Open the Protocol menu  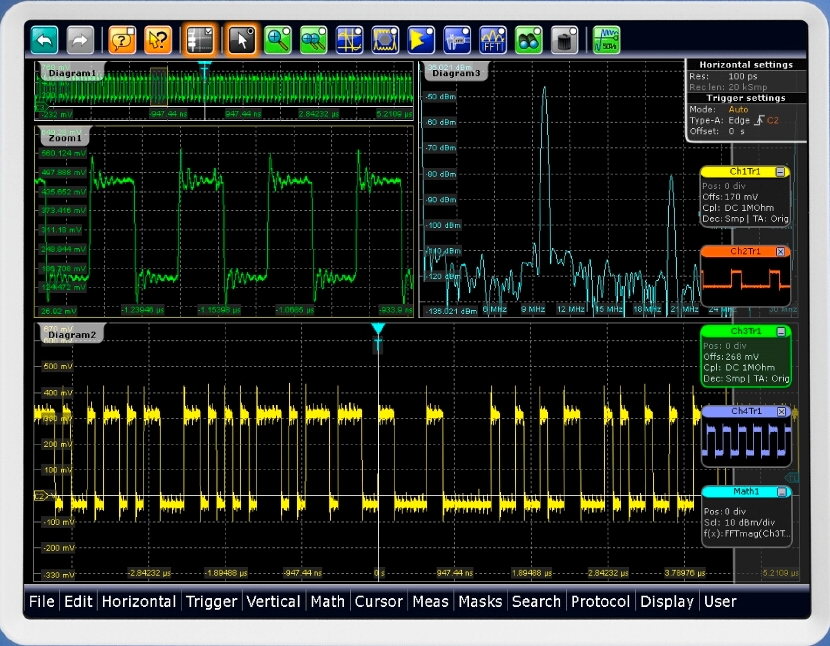click(601, 601)
